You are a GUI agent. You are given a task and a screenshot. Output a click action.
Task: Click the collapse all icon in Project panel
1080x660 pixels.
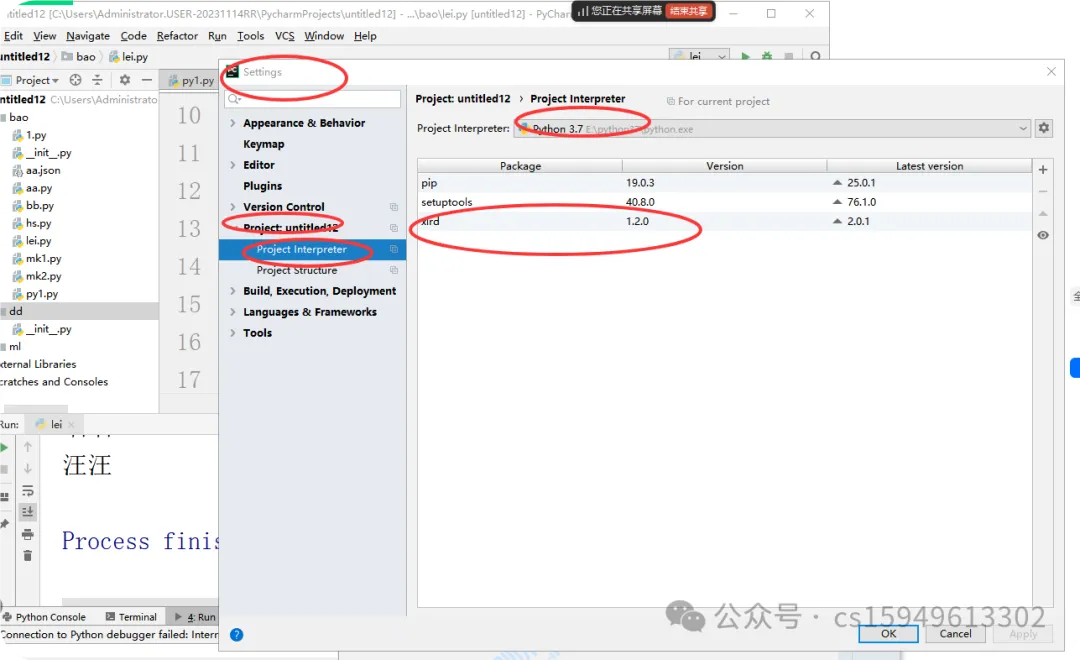tap(97, 80)
